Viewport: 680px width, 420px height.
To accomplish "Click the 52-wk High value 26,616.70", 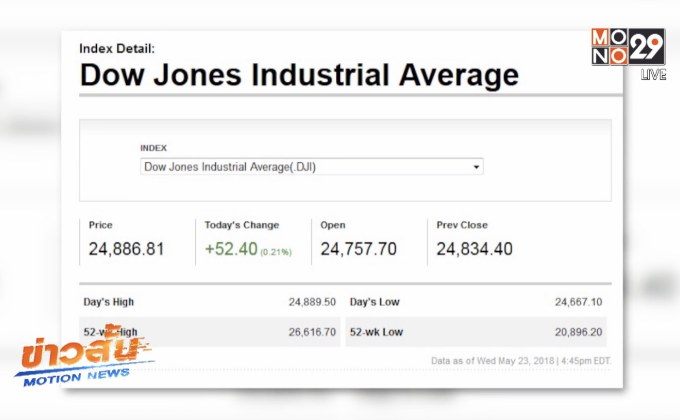I will [312, 332].
